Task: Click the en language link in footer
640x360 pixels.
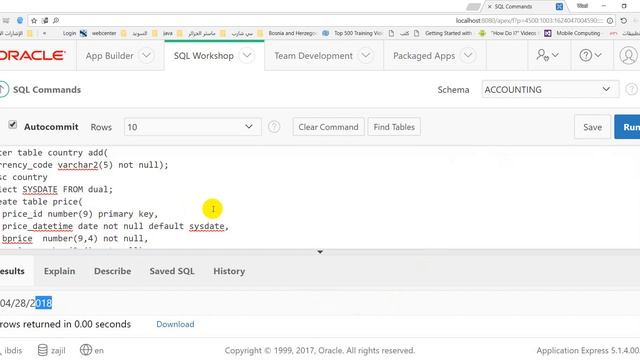Action: pyautogui.click(x=99, y=350)
